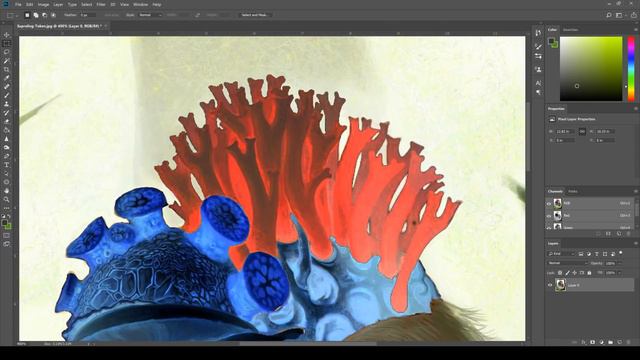This screenshot has height=360, width=640.
Task: Toggle RGB channel visibility eye
Action: [x=549, y=203]
